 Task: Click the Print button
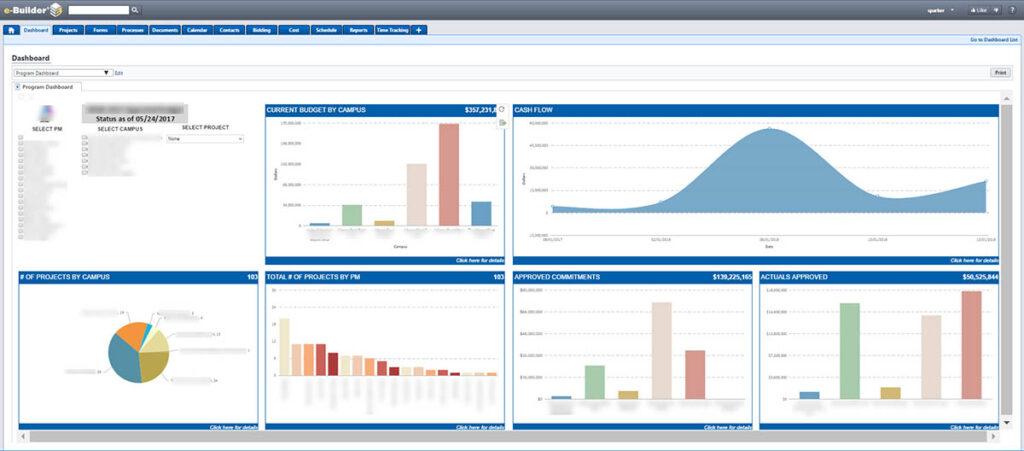point(1000,73)
